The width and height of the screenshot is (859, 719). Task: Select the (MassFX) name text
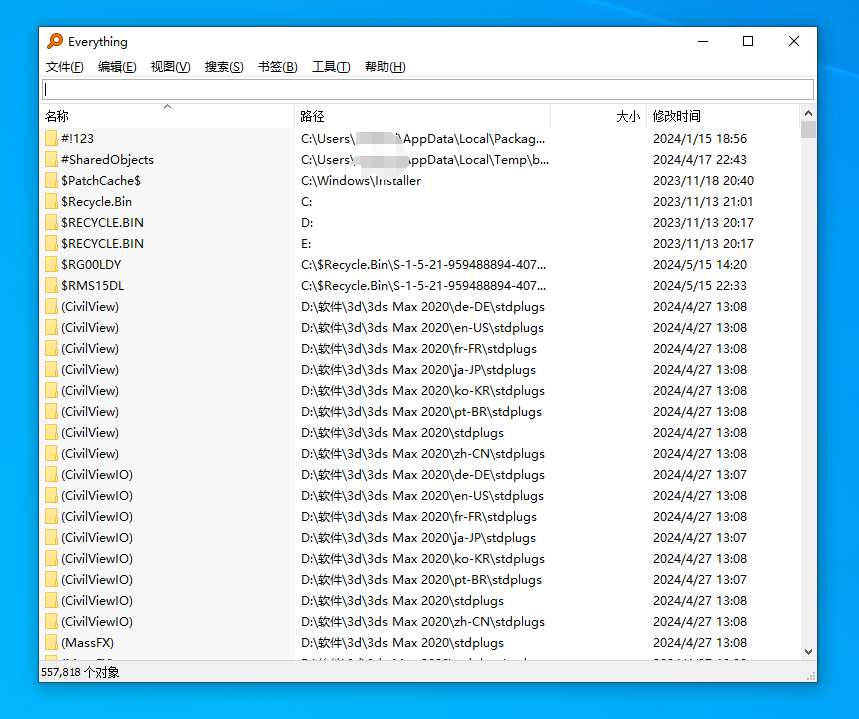coord(87,643)
